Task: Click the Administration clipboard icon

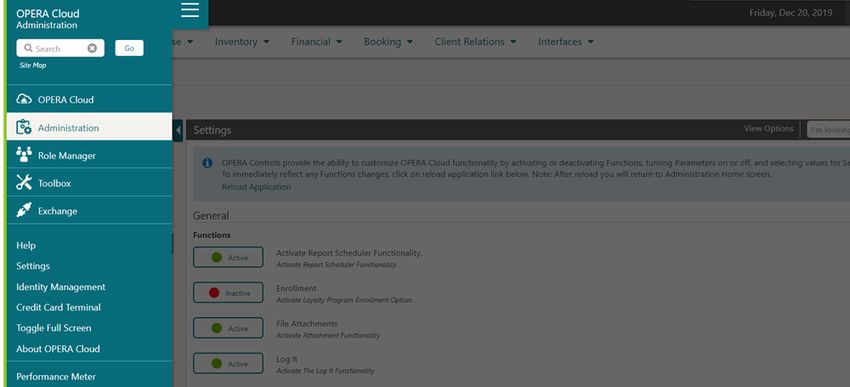Action: 24,127
